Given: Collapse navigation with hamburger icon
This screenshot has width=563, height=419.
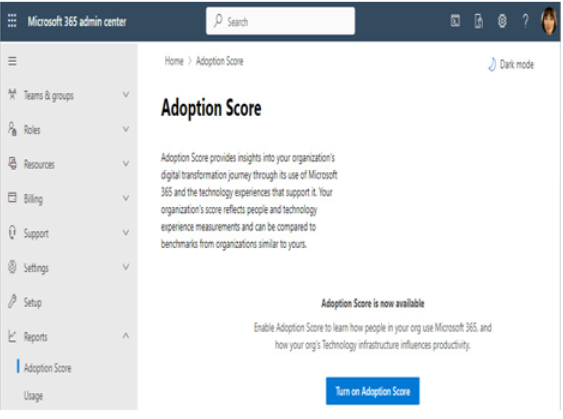Looking at the screenshot, I should click(12, 61).
